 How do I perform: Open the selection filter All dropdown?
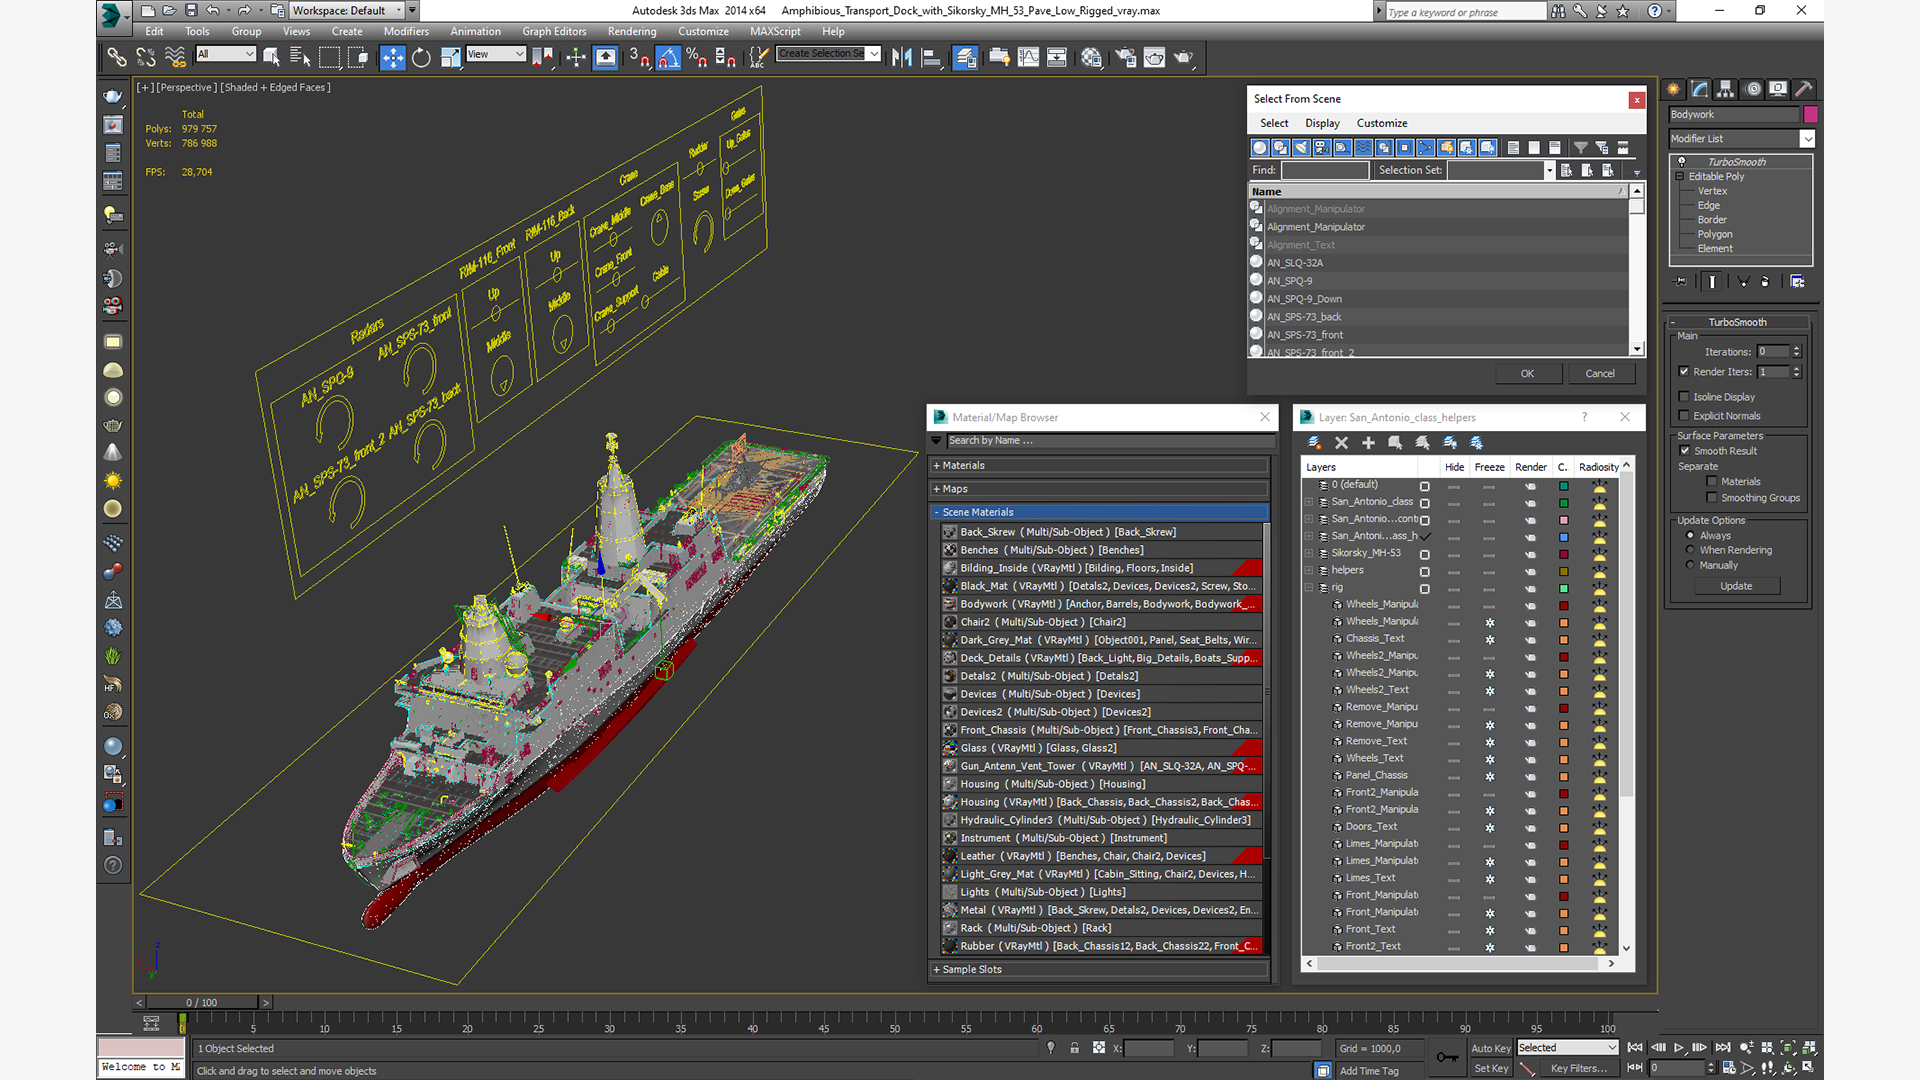click(x=226, y=54)
